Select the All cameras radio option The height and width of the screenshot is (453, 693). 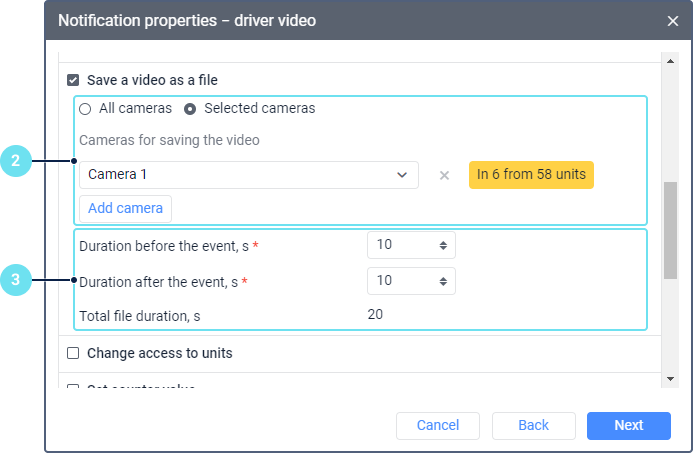point(85,108)
